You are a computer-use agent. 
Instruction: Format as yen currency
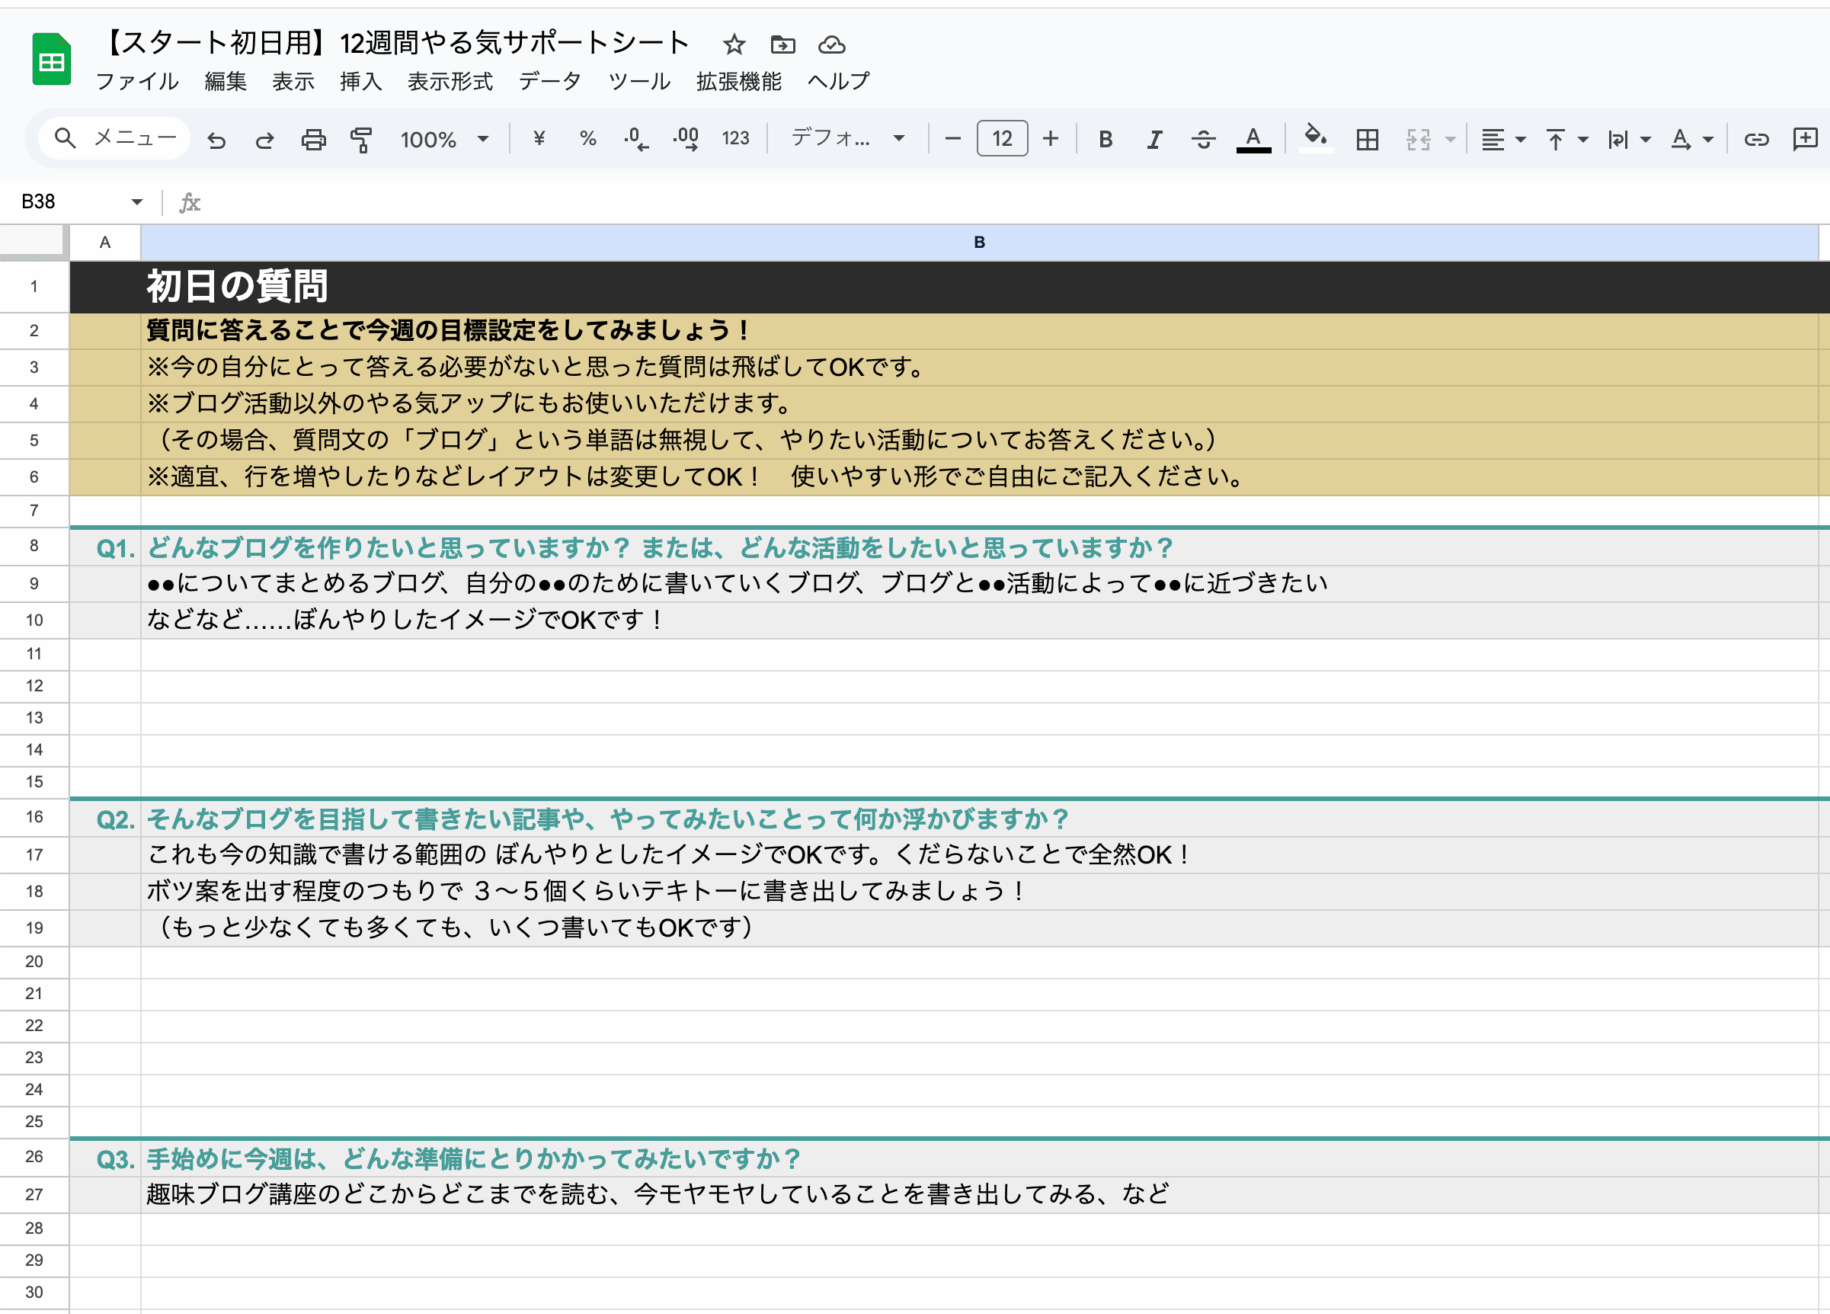(x=539, y=139)
